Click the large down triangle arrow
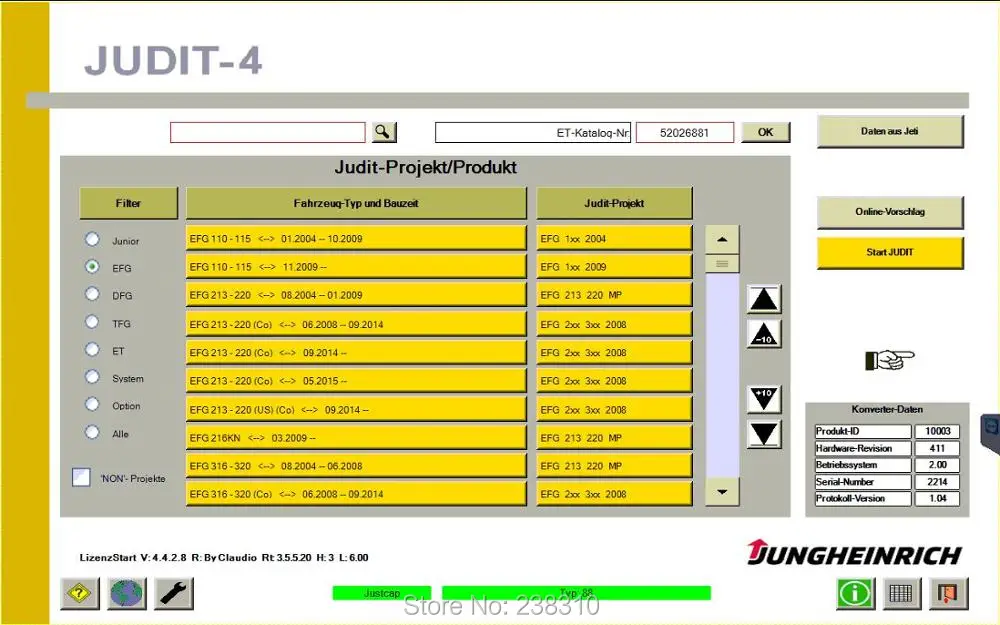The height and width of the screenshot is (625, 1000). pos(764,434)
